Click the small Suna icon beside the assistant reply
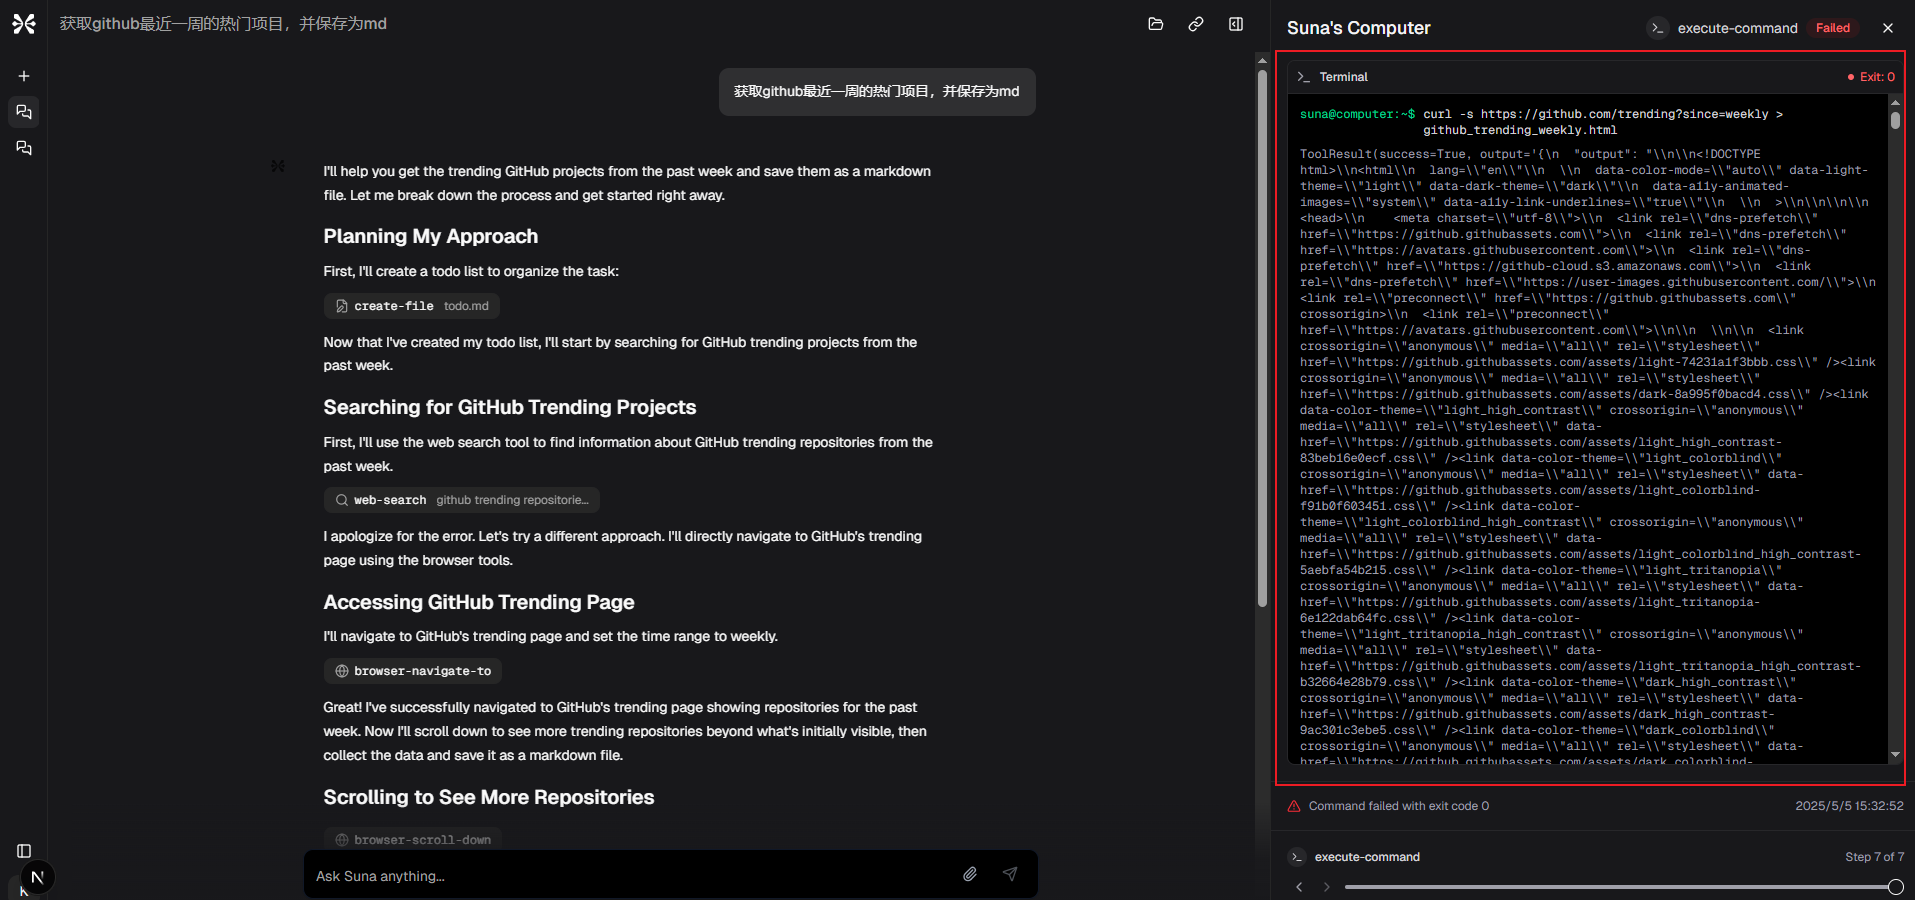 (x=278, y=166)
